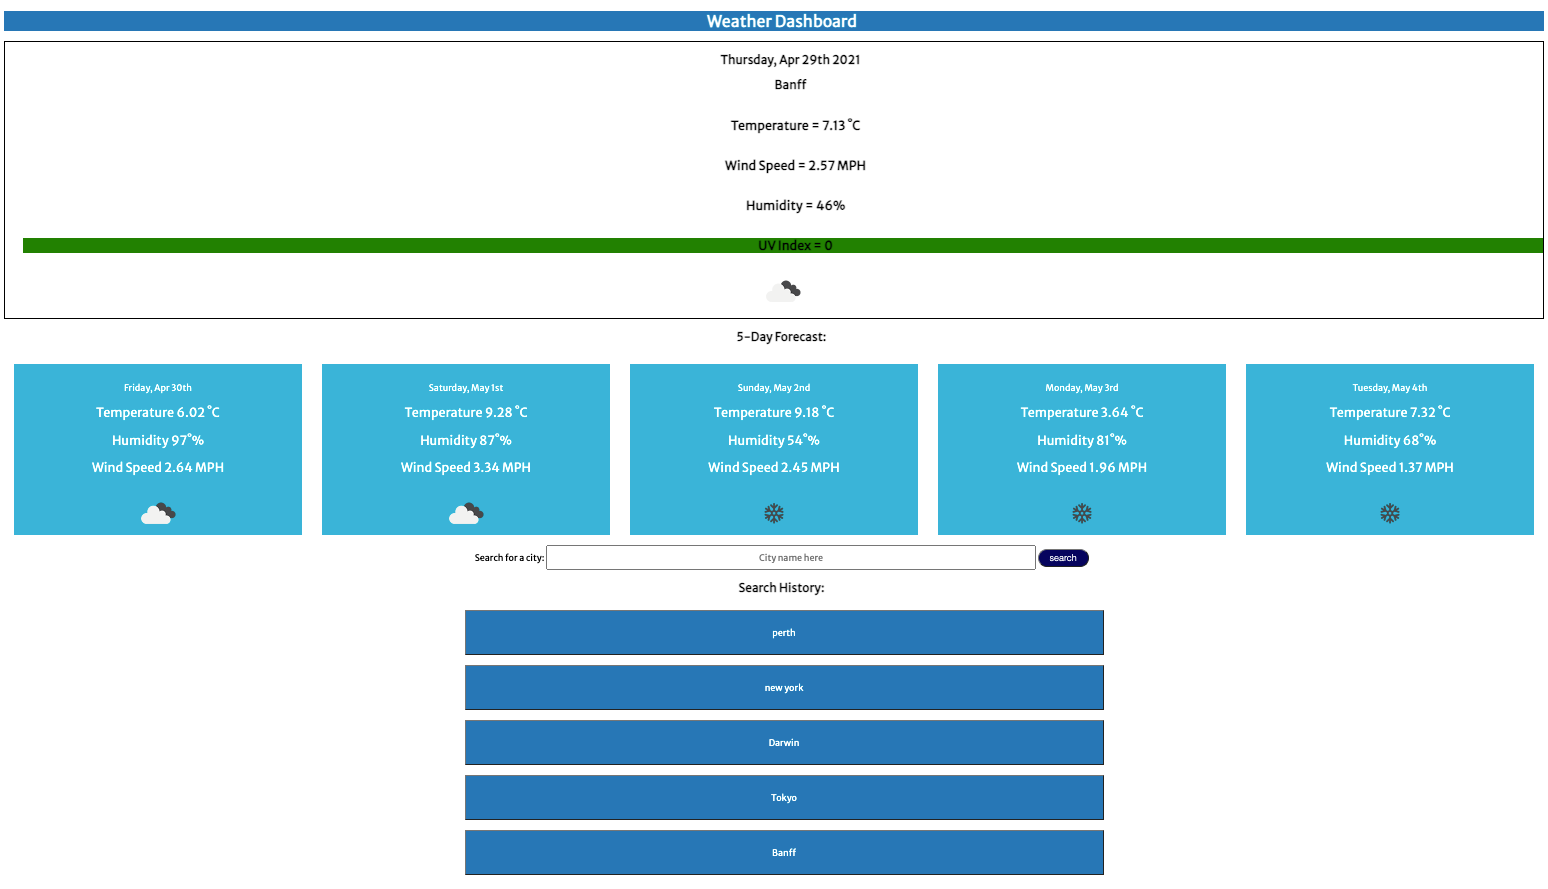Load Tokyo from search history
This screenshot has width=1548, height=889.
784,798
